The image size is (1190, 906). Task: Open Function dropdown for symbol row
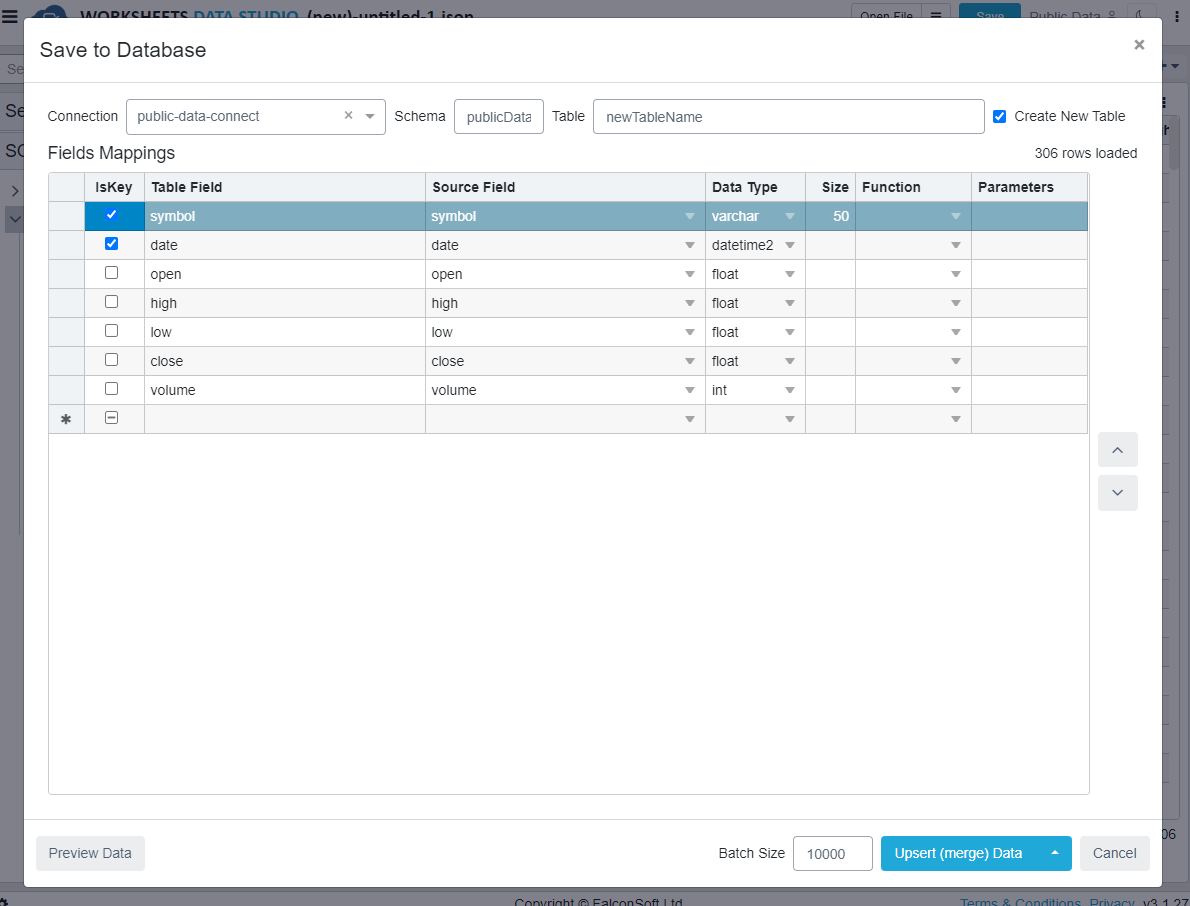click(x=955, y=216)
